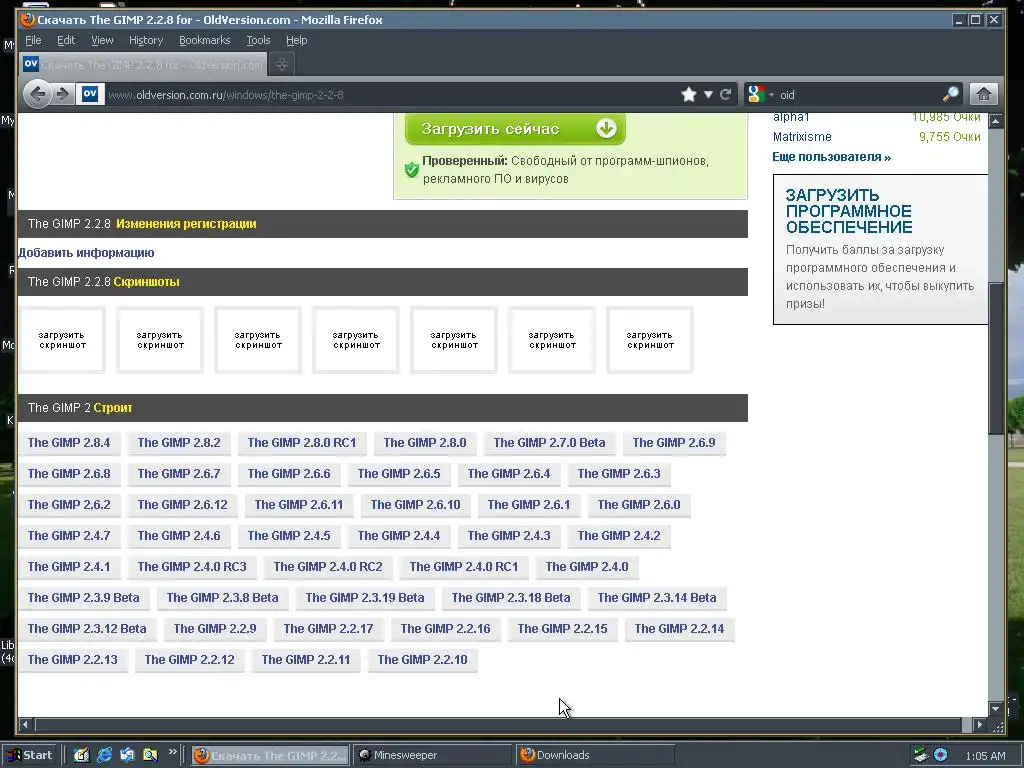Click the green Загрузить сейчас download button
This screenshot has height=768, width=1024.
point(515,129)
